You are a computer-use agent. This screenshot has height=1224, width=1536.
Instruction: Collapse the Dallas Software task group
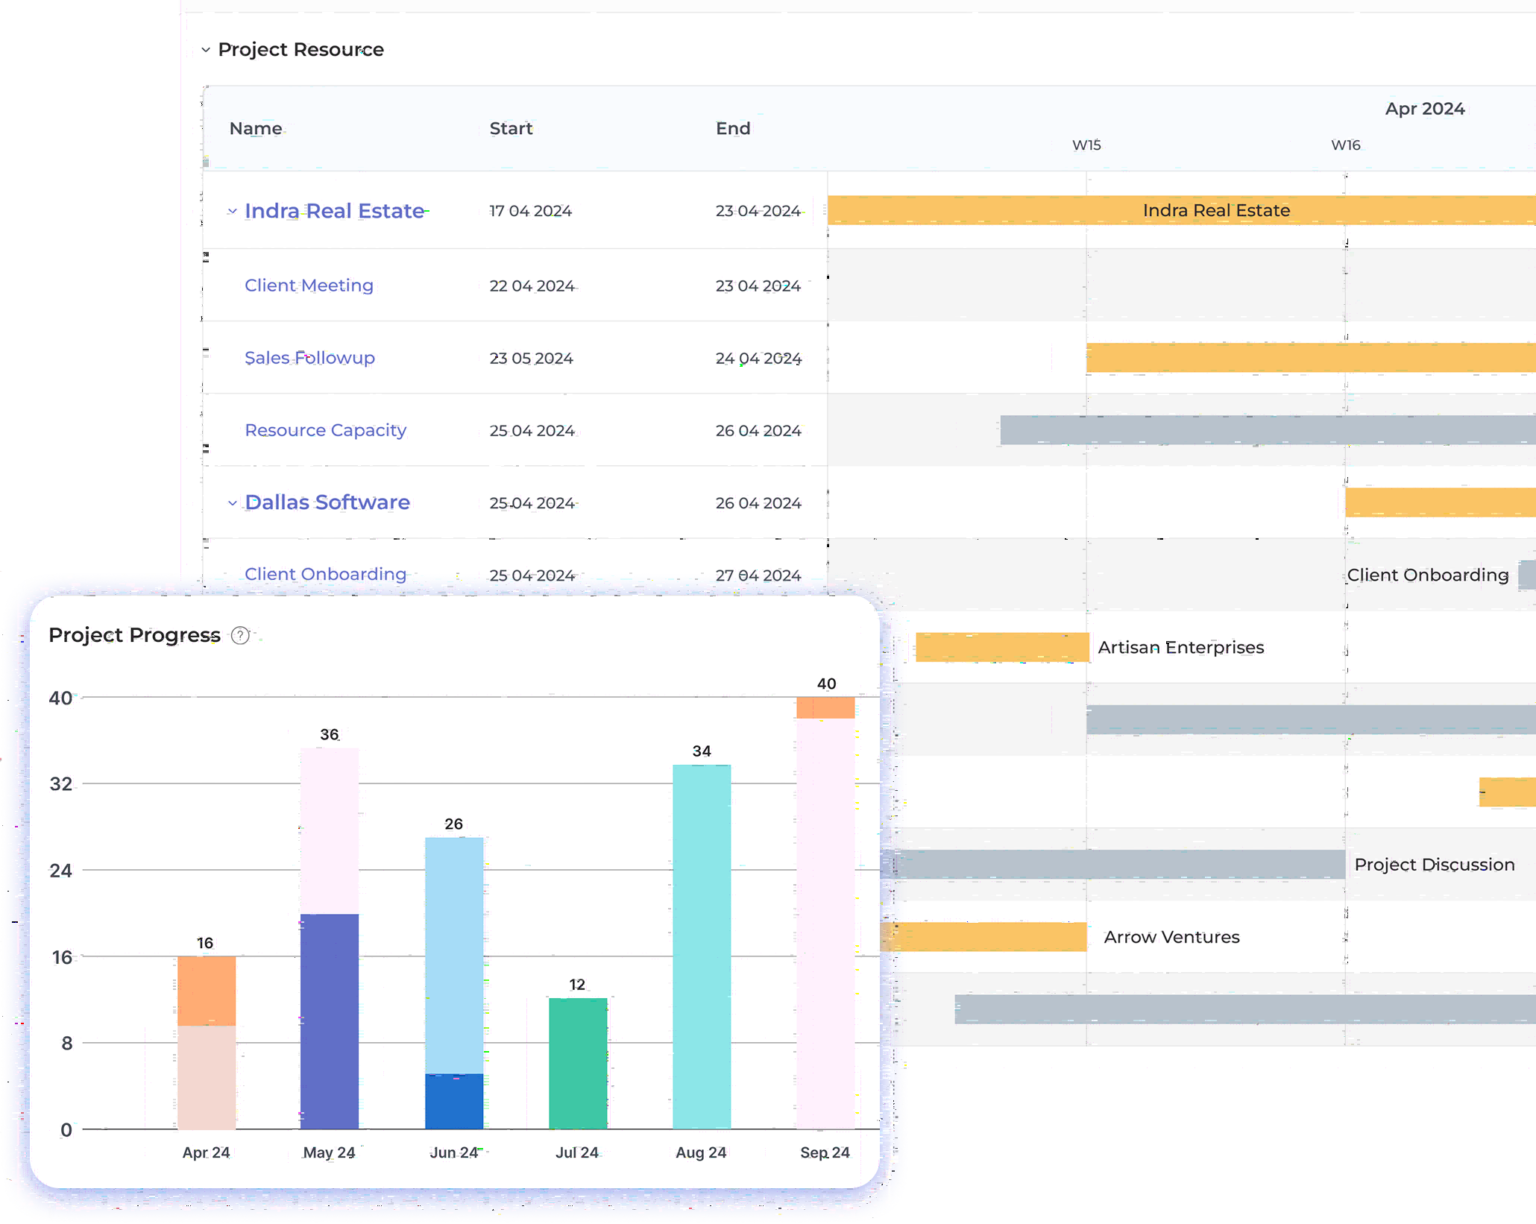[x=232, y=502]
